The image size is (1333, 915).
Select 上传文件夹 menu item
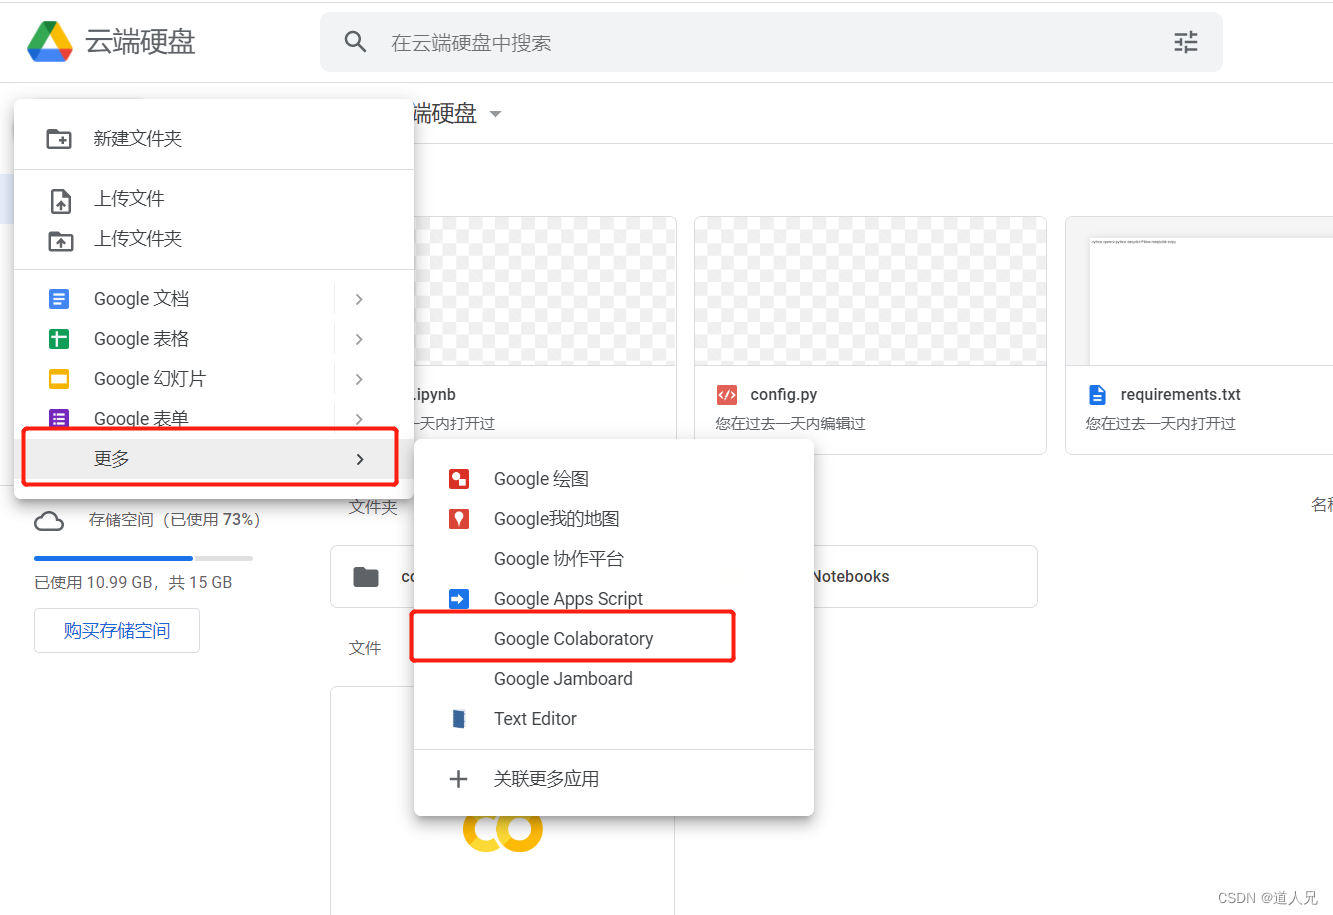coord(214,239)
